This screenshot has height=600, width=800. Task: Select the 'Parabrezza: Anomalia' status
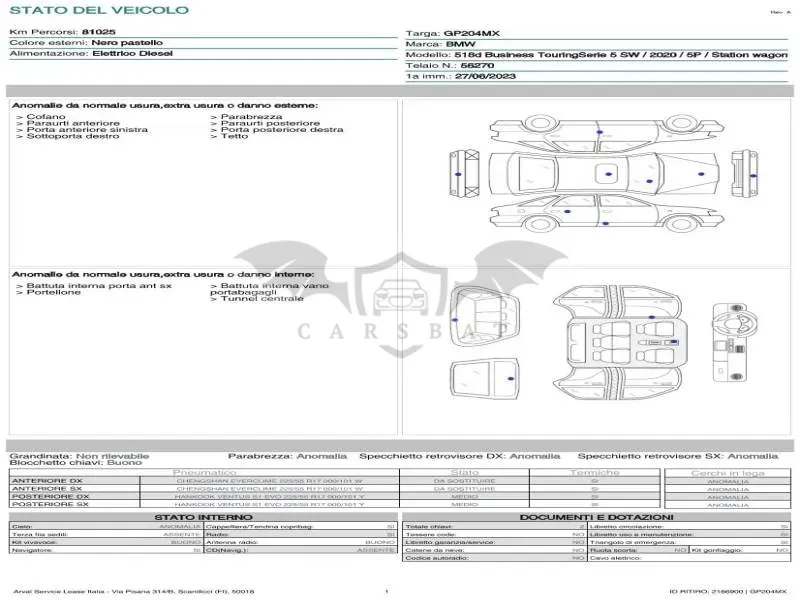pos(287,456)
